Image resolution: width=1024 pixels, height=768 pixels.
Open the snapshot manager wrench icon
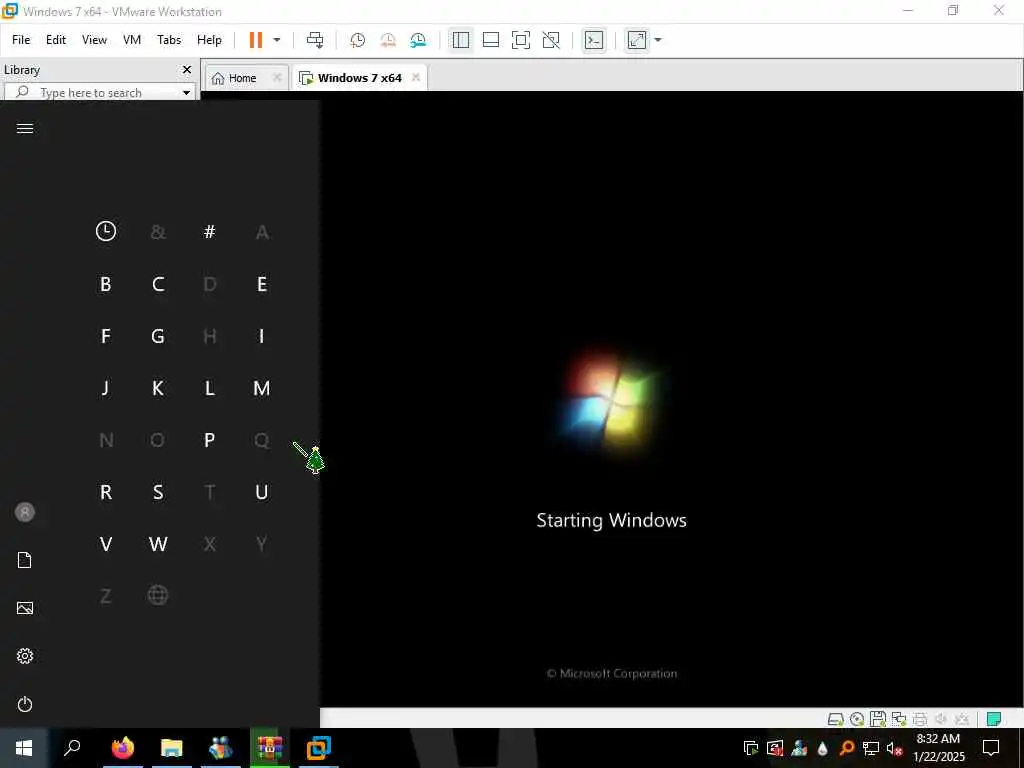pos(418,40)
